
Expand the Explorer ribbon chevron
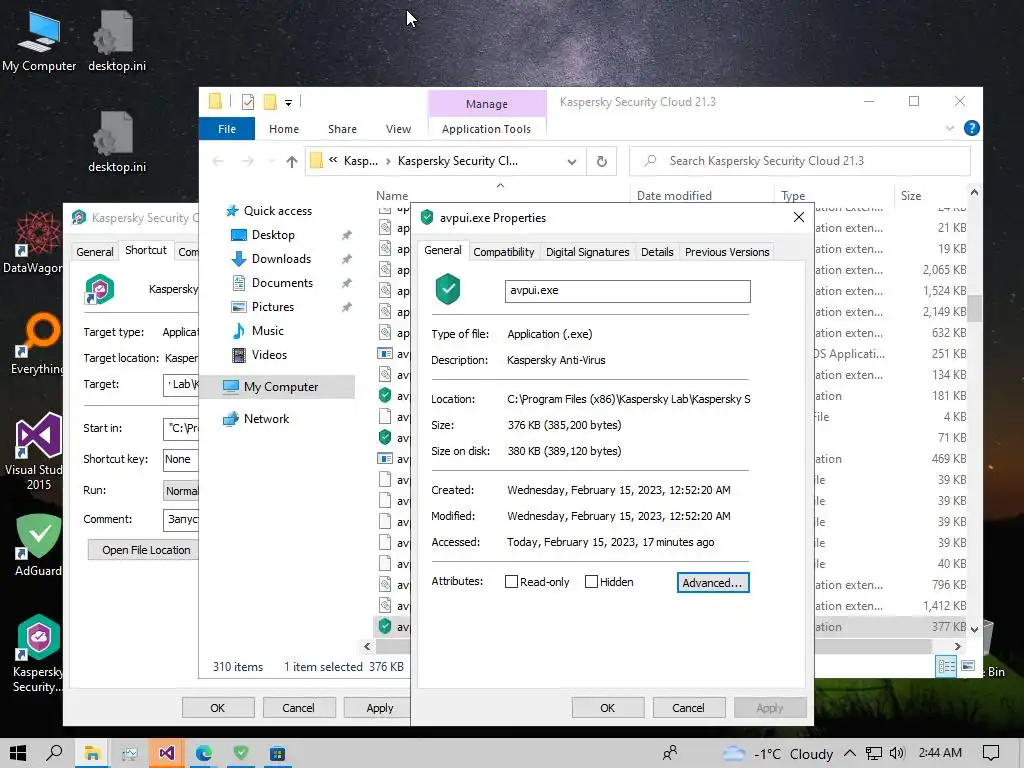coord(950,128)
